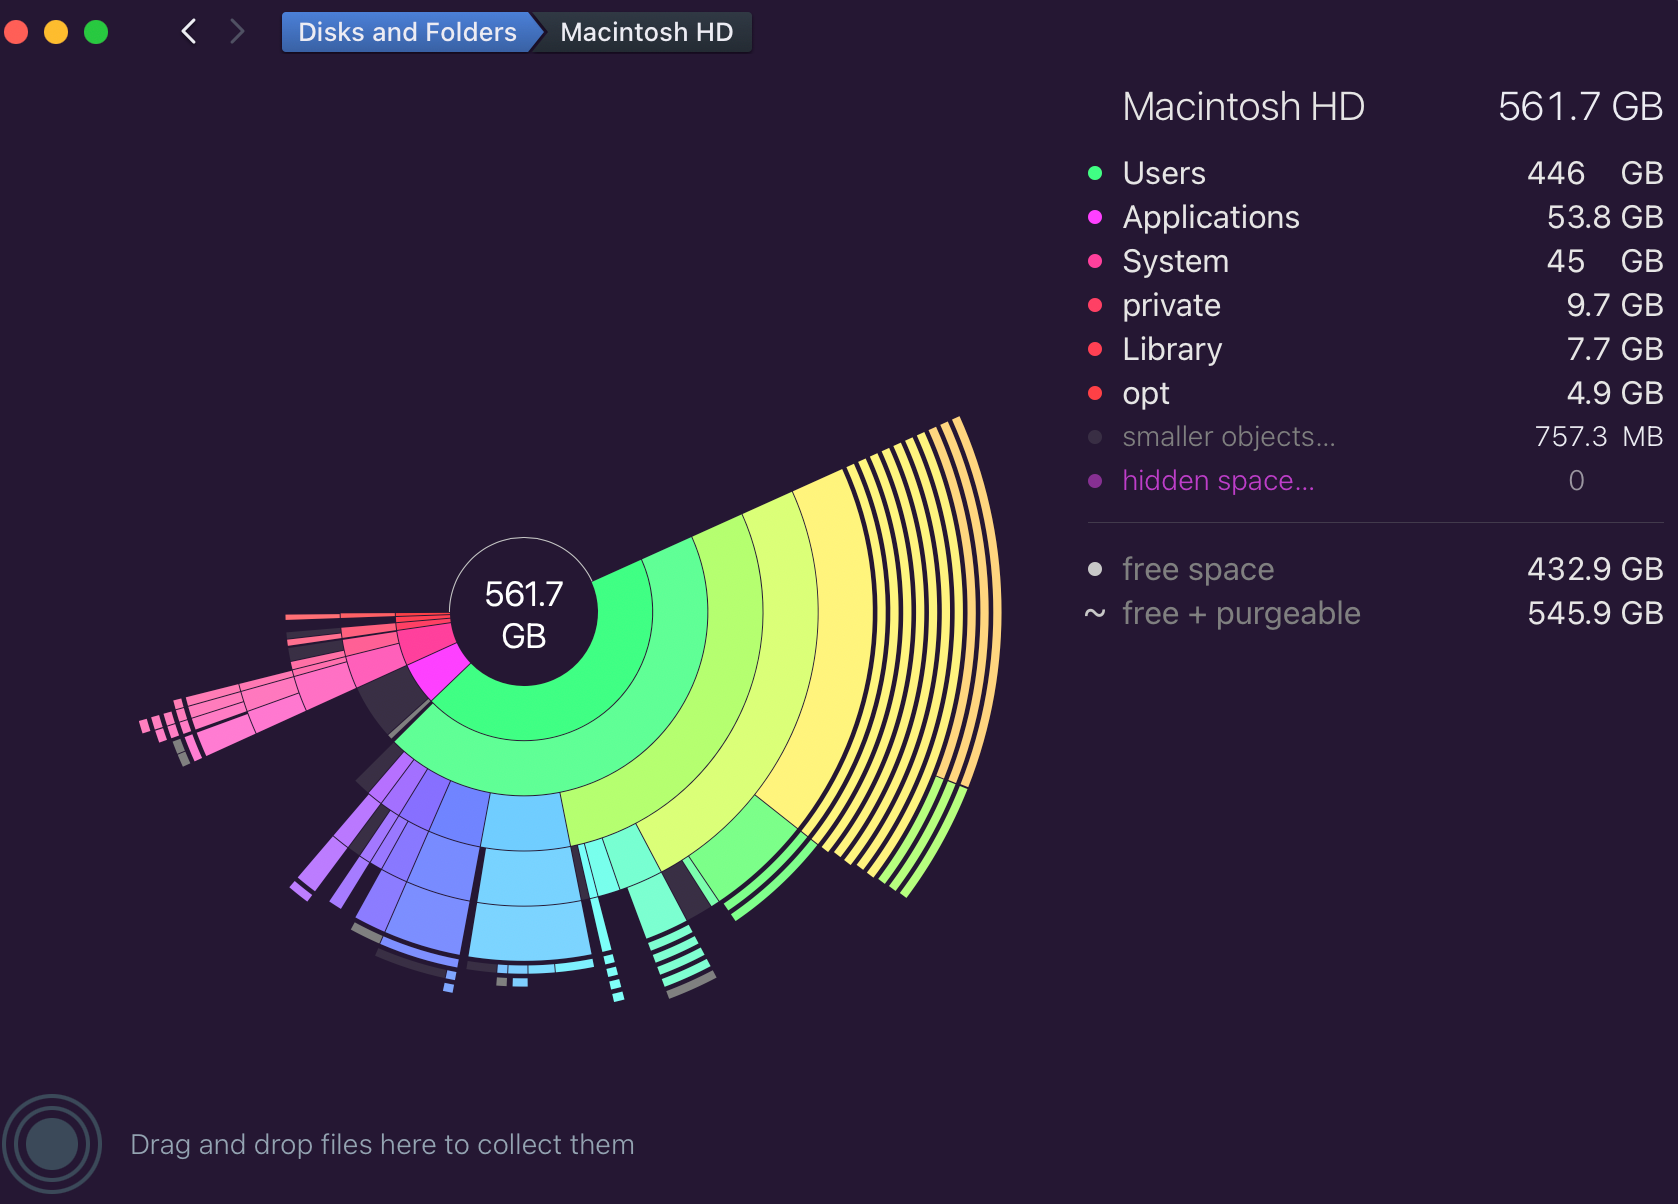Click the 561.7 GB center circle
1678x1204 pixels.
coord(524,613)
